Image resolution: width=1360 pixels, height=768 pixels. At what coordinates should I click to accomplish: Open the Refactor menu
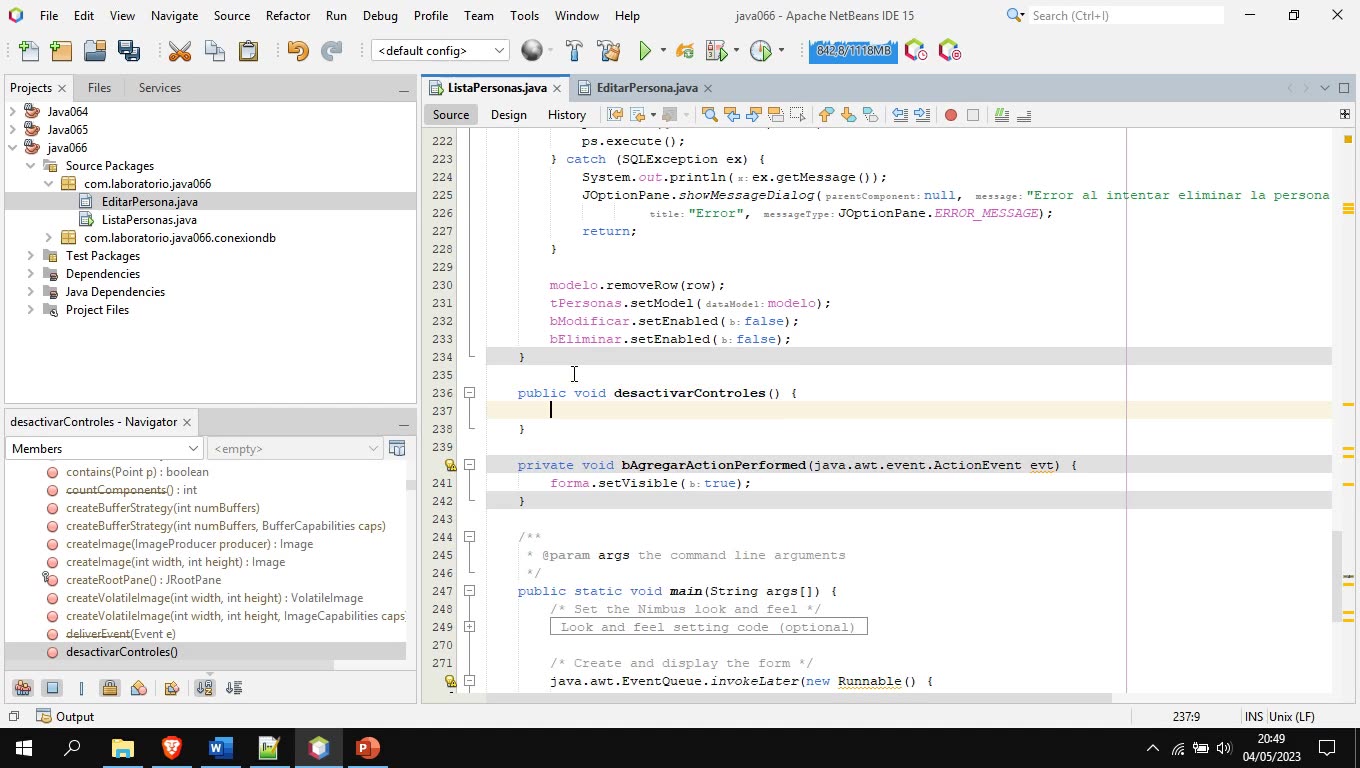[x=288, y=16]
